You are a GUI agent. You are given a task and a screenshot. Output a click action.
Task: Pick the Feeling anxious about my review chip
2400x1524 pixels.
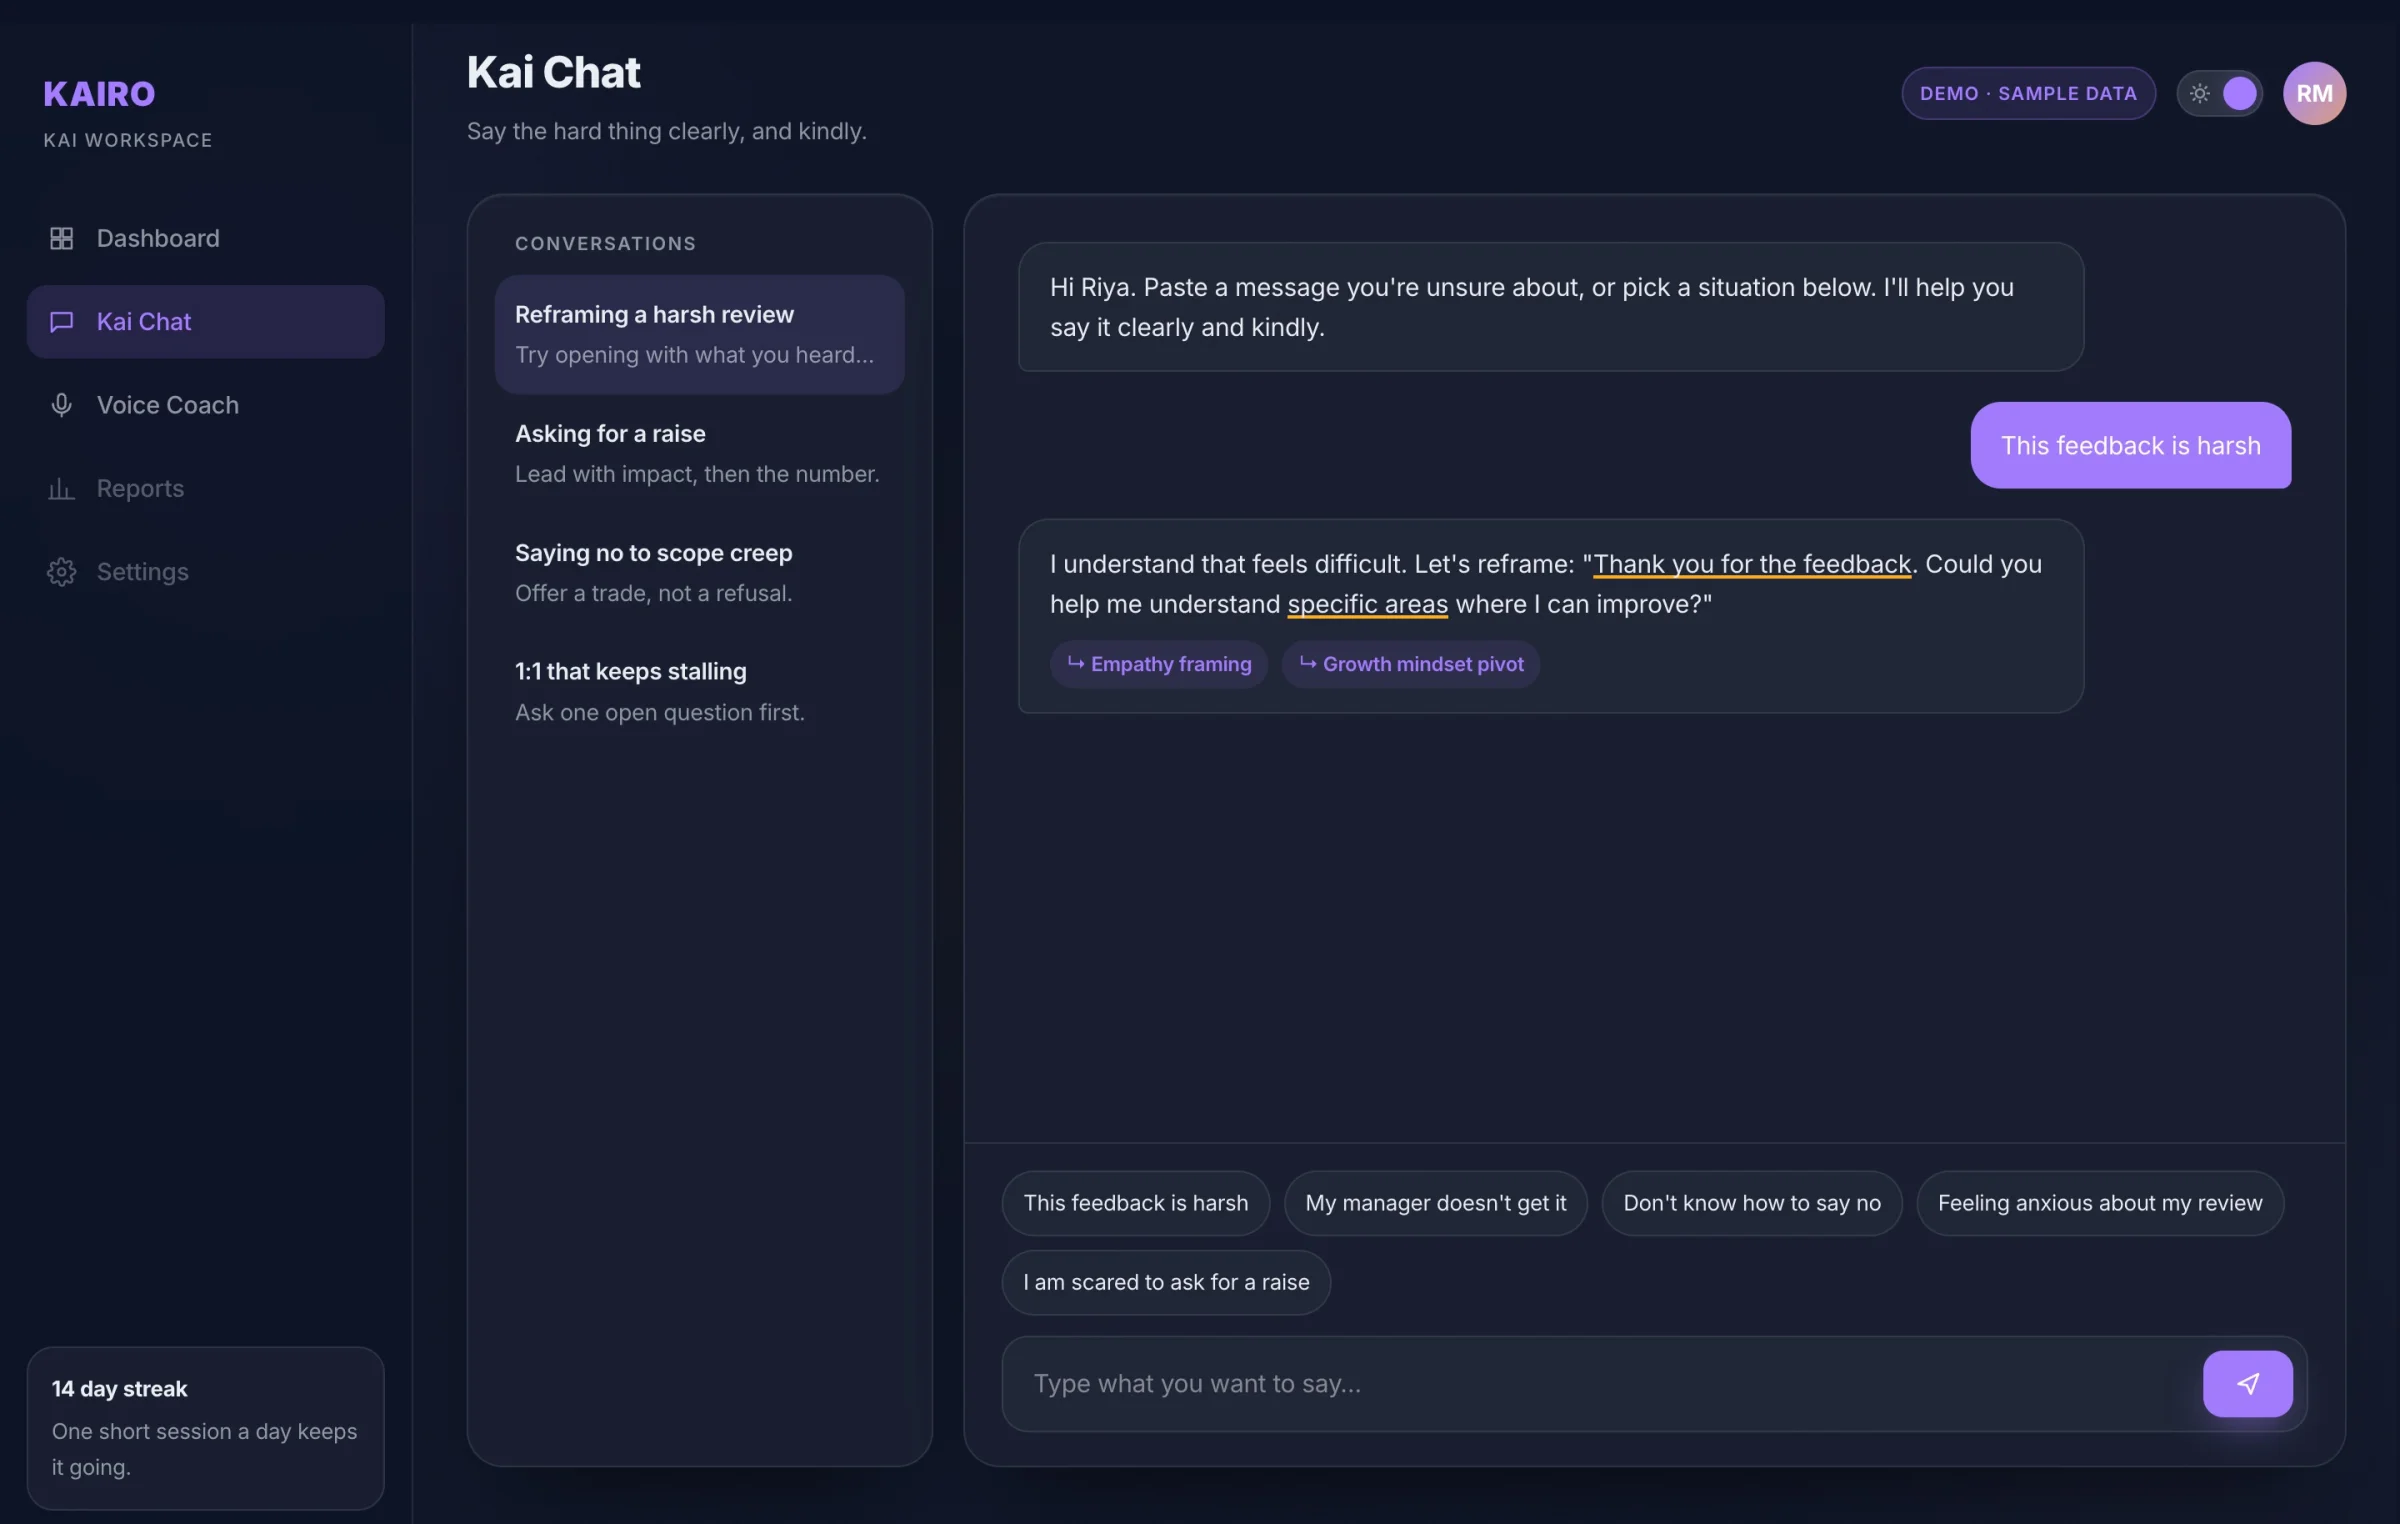[x=2100, y=1203]
